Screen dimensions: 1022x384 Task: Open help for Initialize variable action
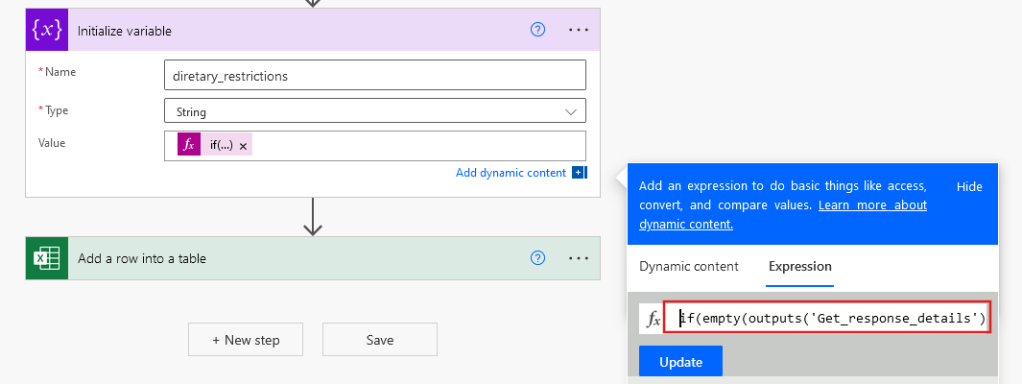pyautogui.click(x=538, y=30)
